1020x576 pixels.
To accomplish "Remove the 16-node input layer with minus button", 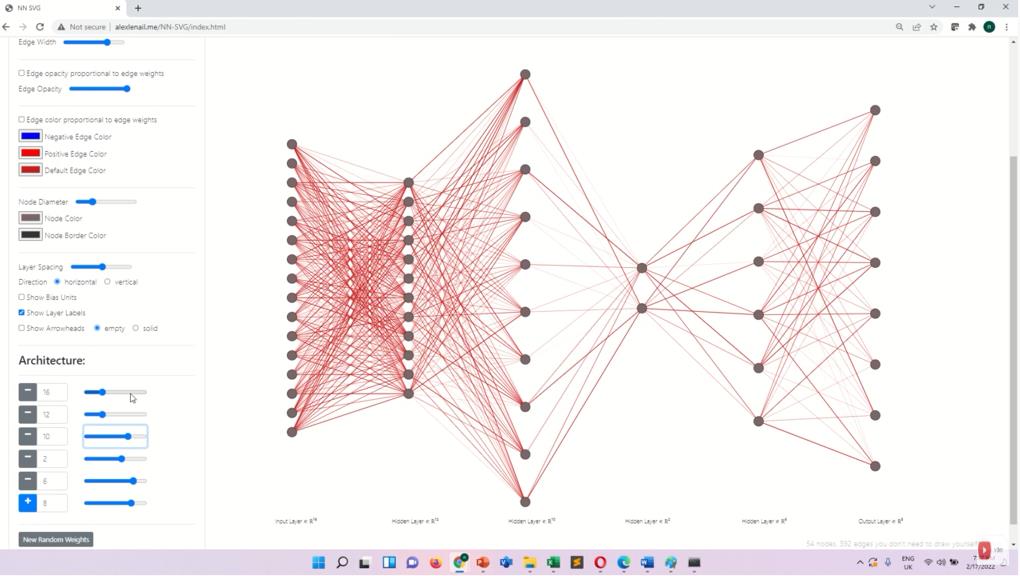I will point(28,392).
